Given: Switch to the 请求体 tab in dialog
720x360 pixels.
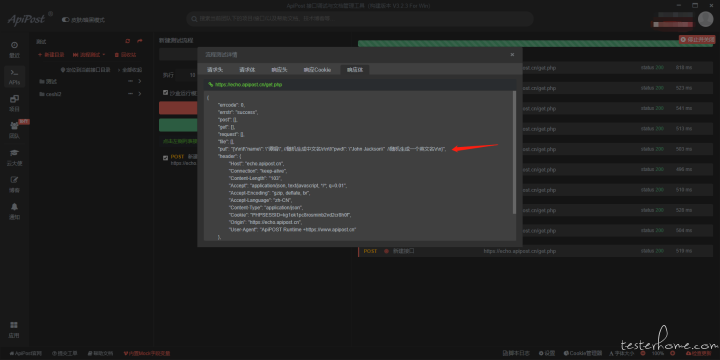Looking at the screenshot, I should [247, 70].
